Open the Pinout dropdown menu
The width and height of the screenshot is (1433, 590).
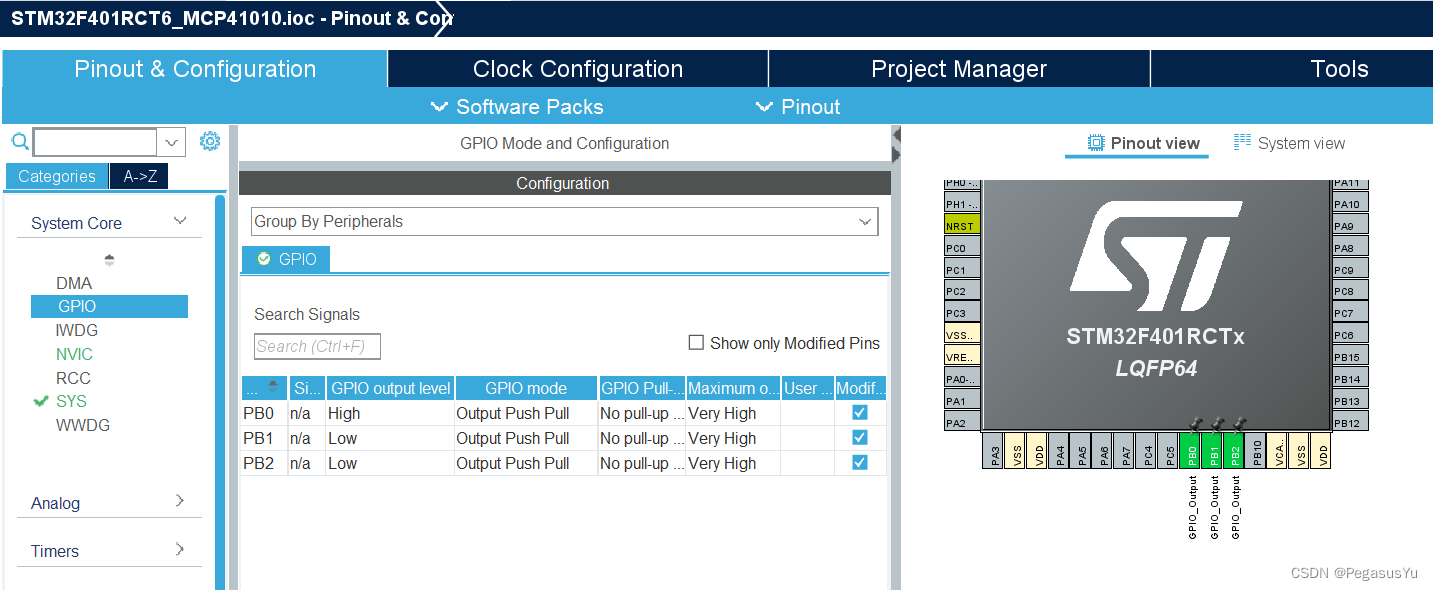(798, 107)
